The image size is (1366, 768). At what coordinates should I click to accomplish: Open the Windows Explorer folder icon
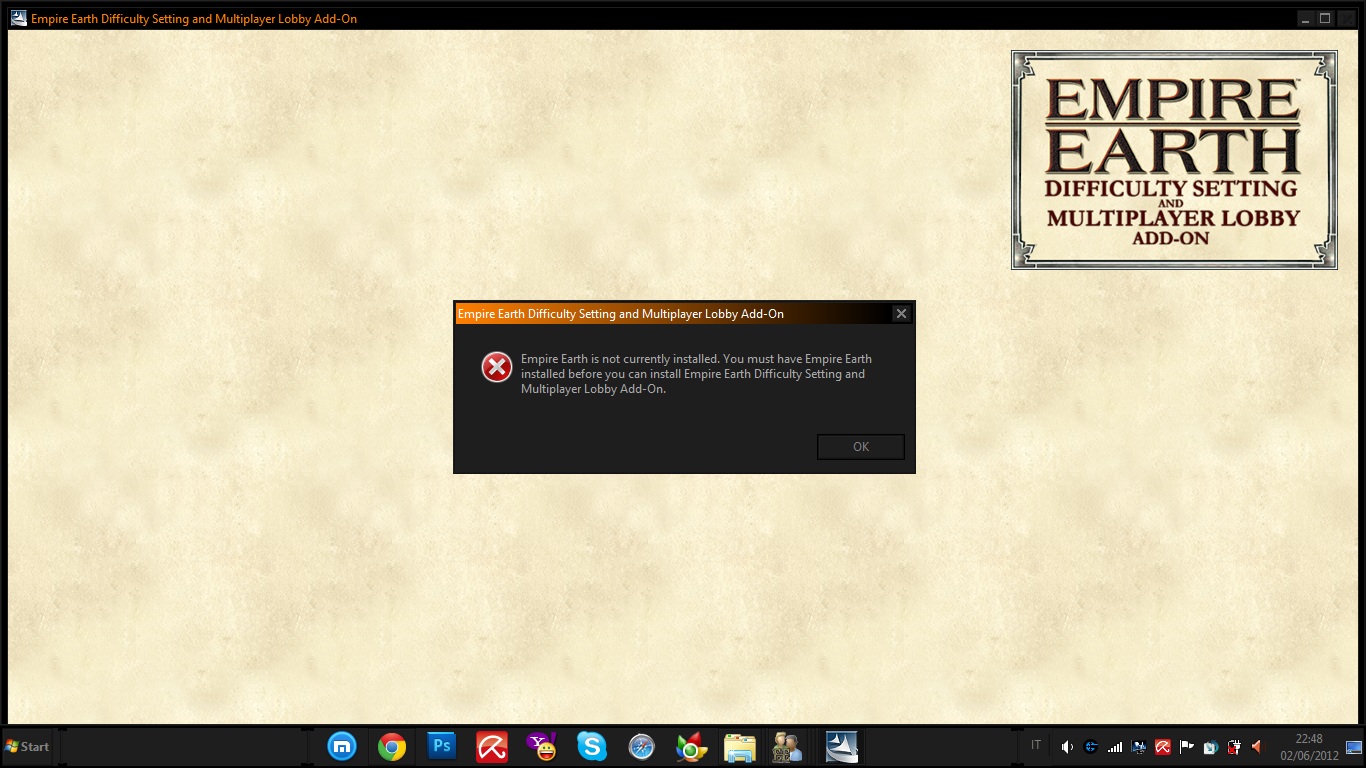740,747
